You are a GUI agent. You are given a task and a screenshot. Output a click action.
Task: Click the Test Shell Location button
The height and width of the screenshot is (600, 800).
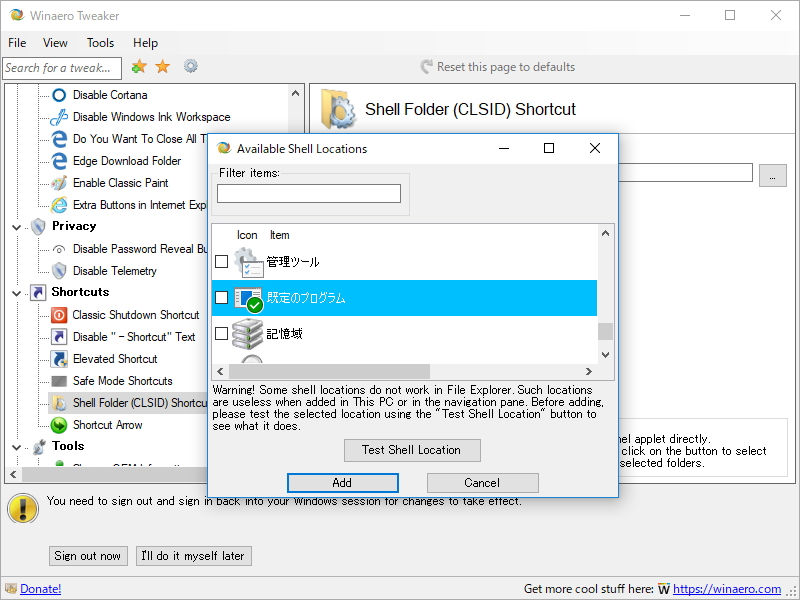(412, 450)
